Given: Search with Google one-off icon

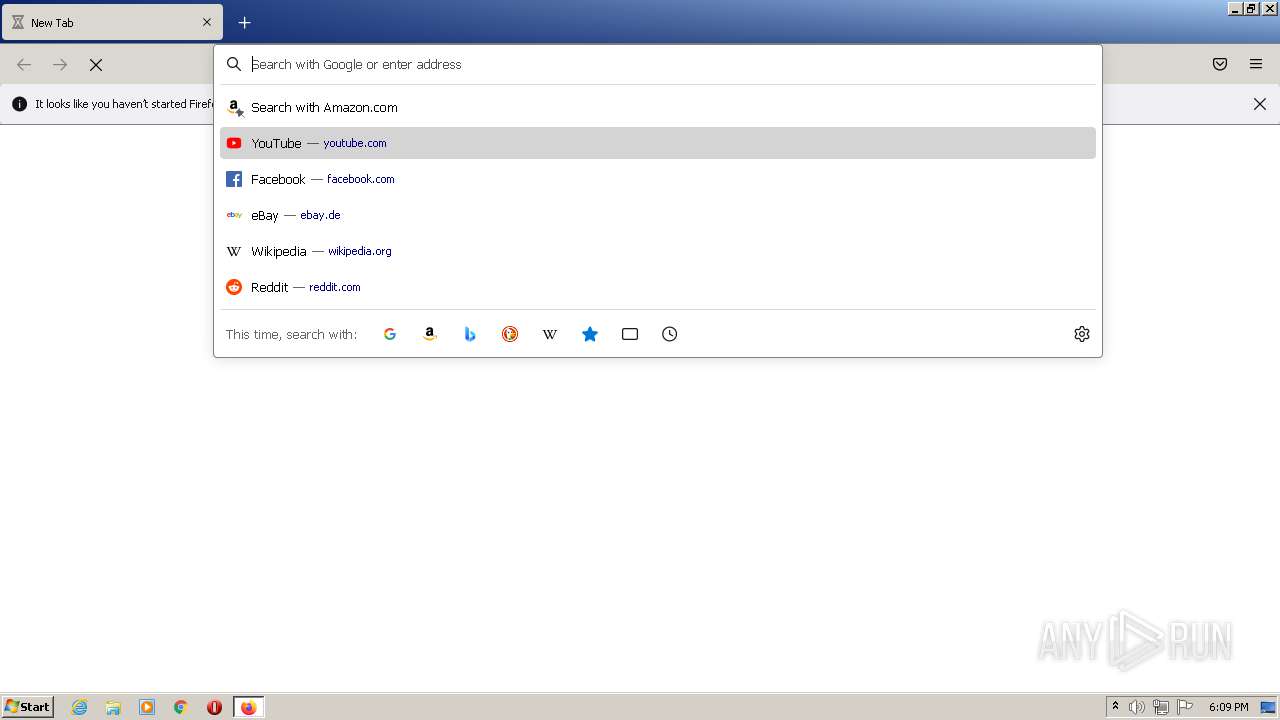Looking at the screenshot, I should pos(390,334).
